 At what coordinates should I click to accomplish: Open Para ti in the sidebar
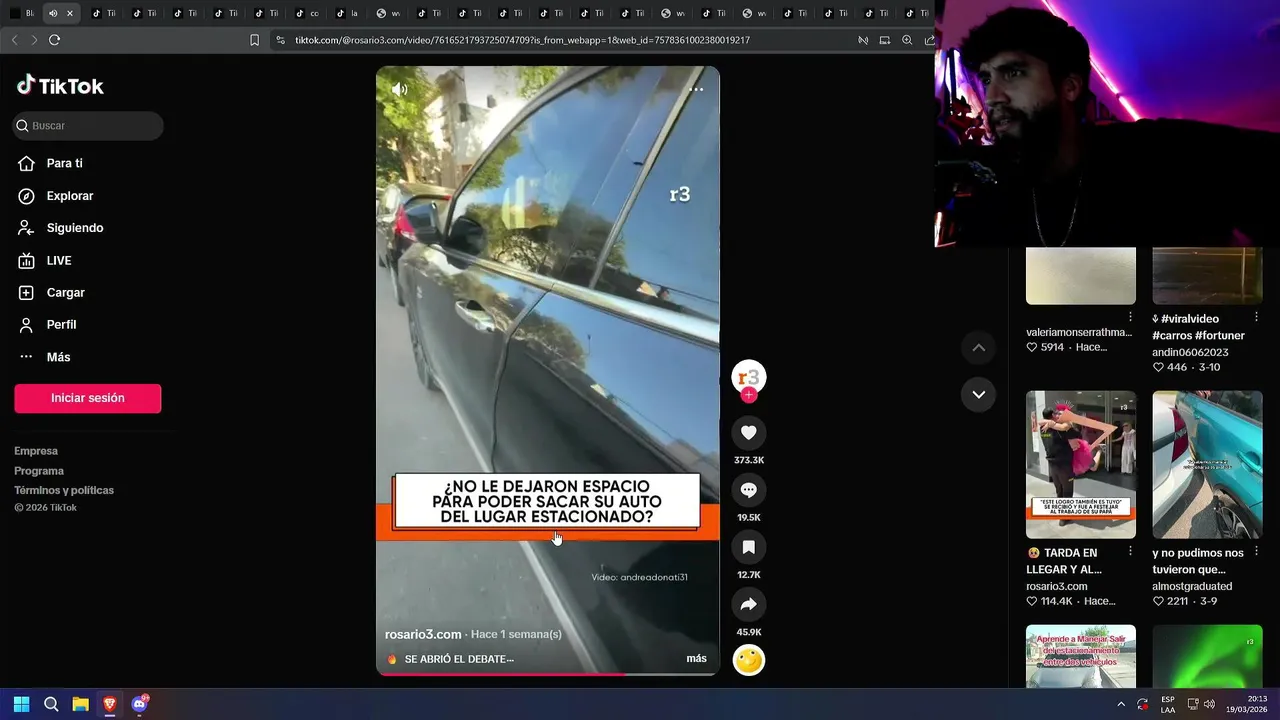(64, 163)
